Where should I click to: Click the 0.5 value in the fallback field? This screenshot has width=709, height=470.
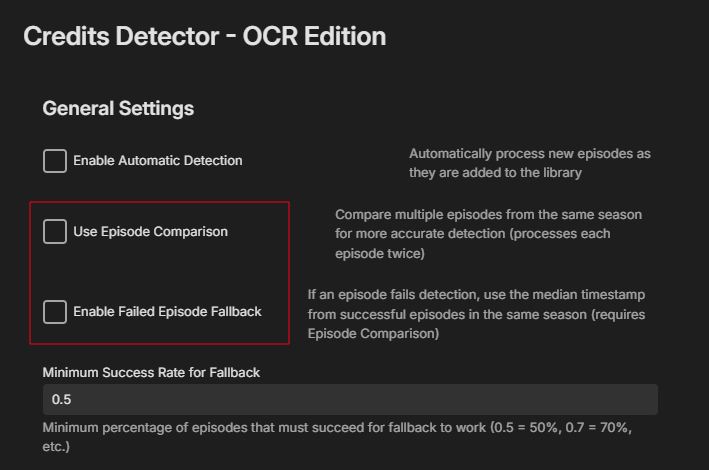pos(62,399)
